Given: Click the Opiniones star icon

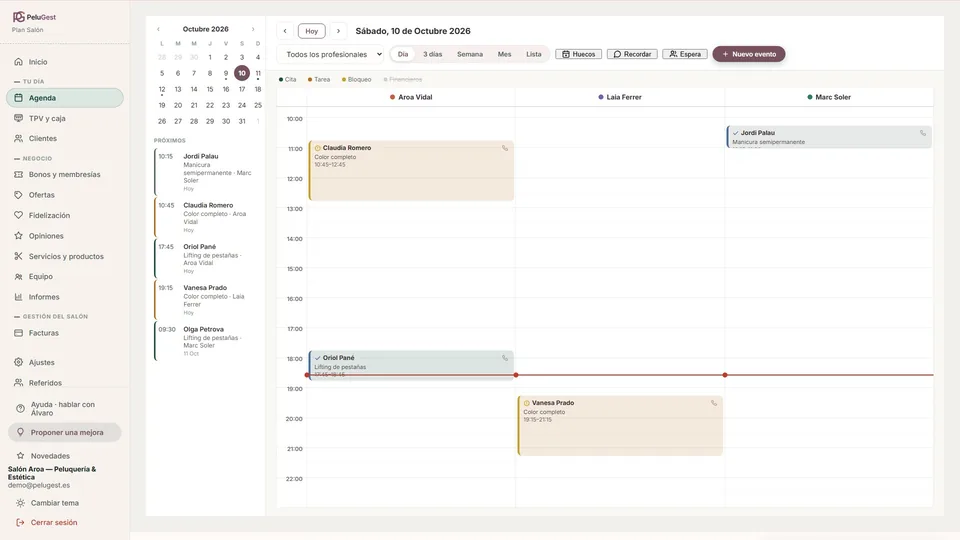Looking at the screenshot, I should point(18,236).
